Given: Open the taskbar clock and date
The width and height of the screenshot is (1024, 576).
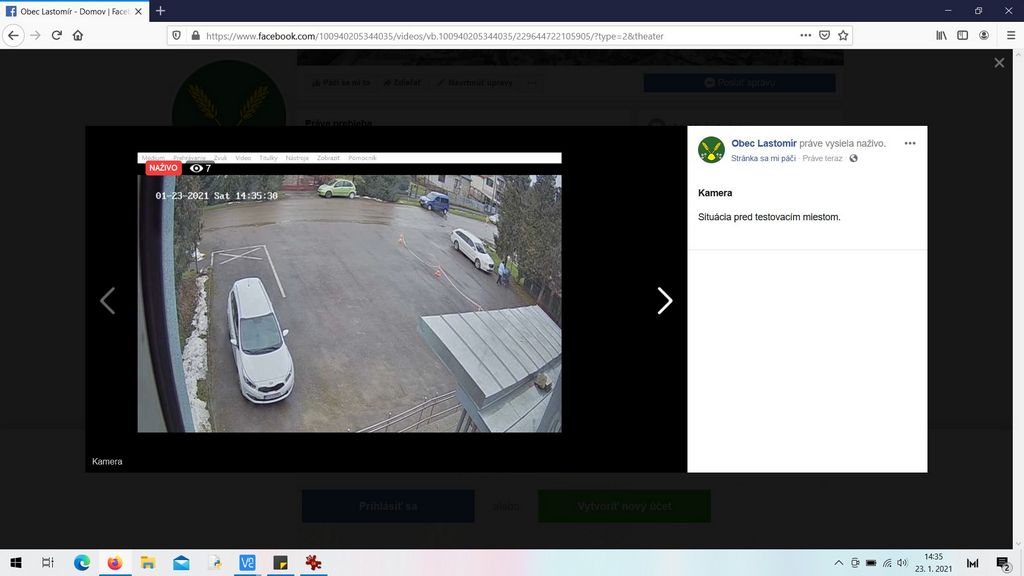Looking at the screenshot, I should tap(934, 562).
